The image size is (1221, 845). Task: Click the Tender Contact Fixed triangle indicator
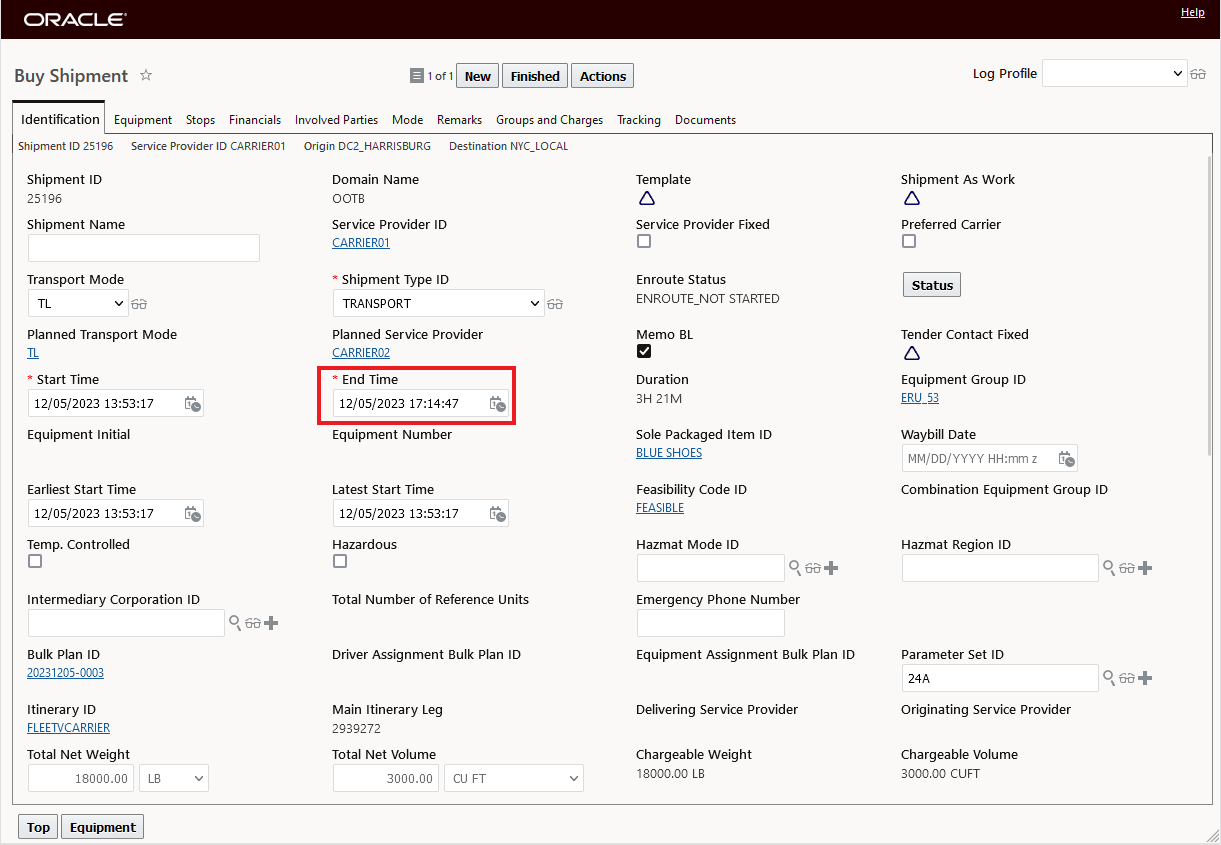point(911,353)
